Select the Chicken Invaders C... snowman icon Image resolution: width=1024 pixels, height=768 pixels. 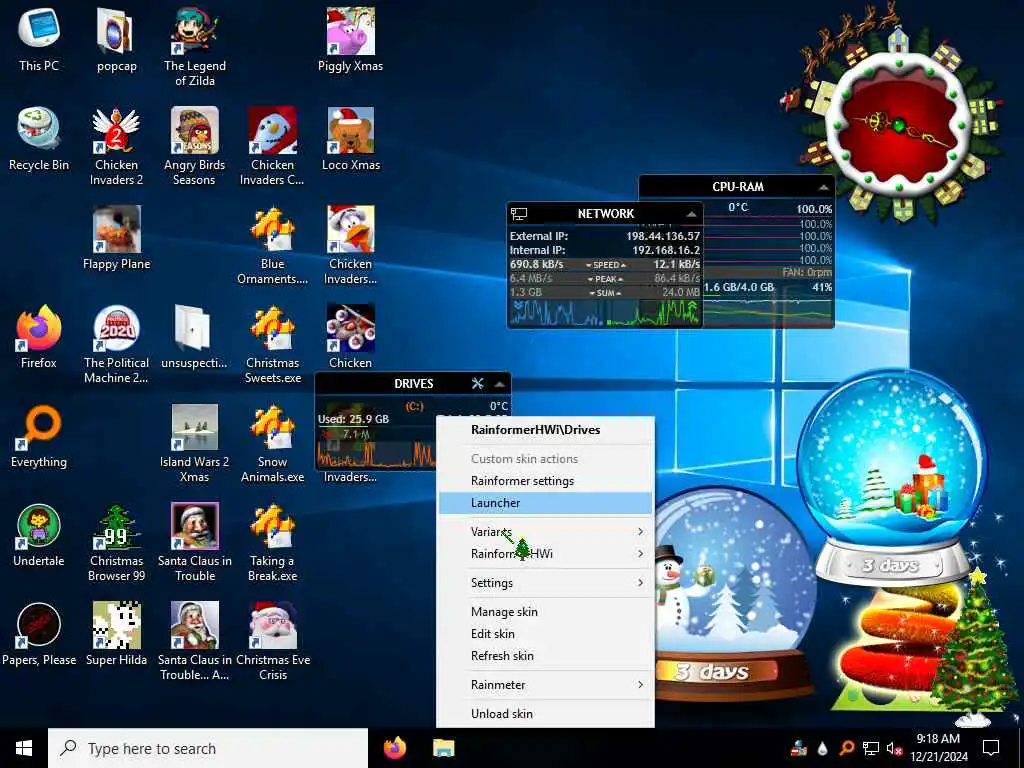pos(272,146)
